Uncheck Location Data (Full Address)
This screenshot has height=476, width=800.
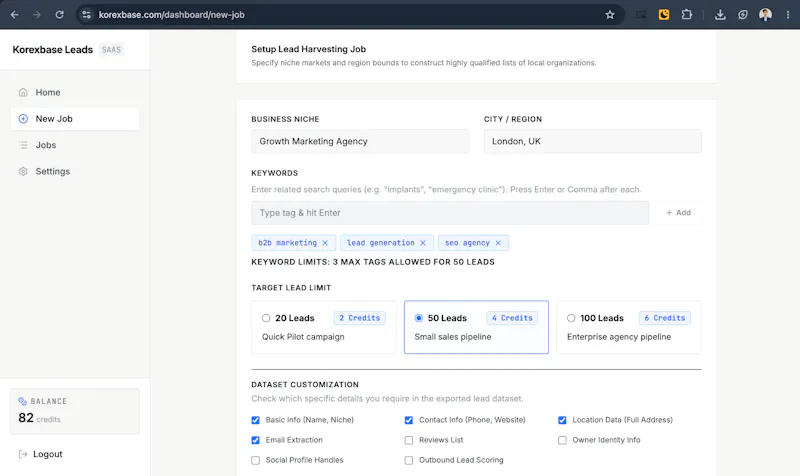coord(562,420)
